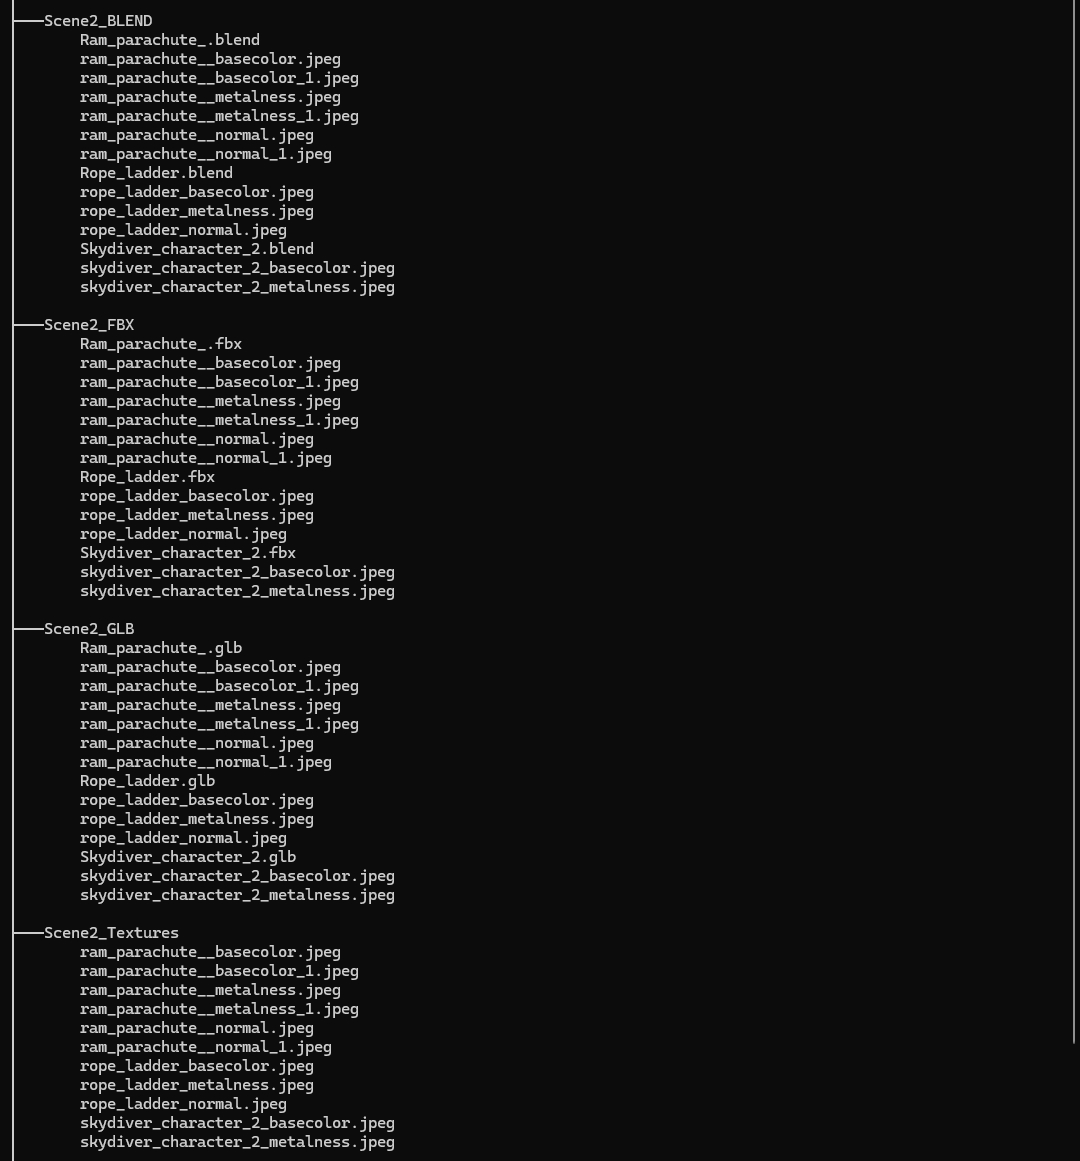1080x1161 pixels.
Task: Click the Skydiver_character_2.blend file line
Action: (196, 249)
